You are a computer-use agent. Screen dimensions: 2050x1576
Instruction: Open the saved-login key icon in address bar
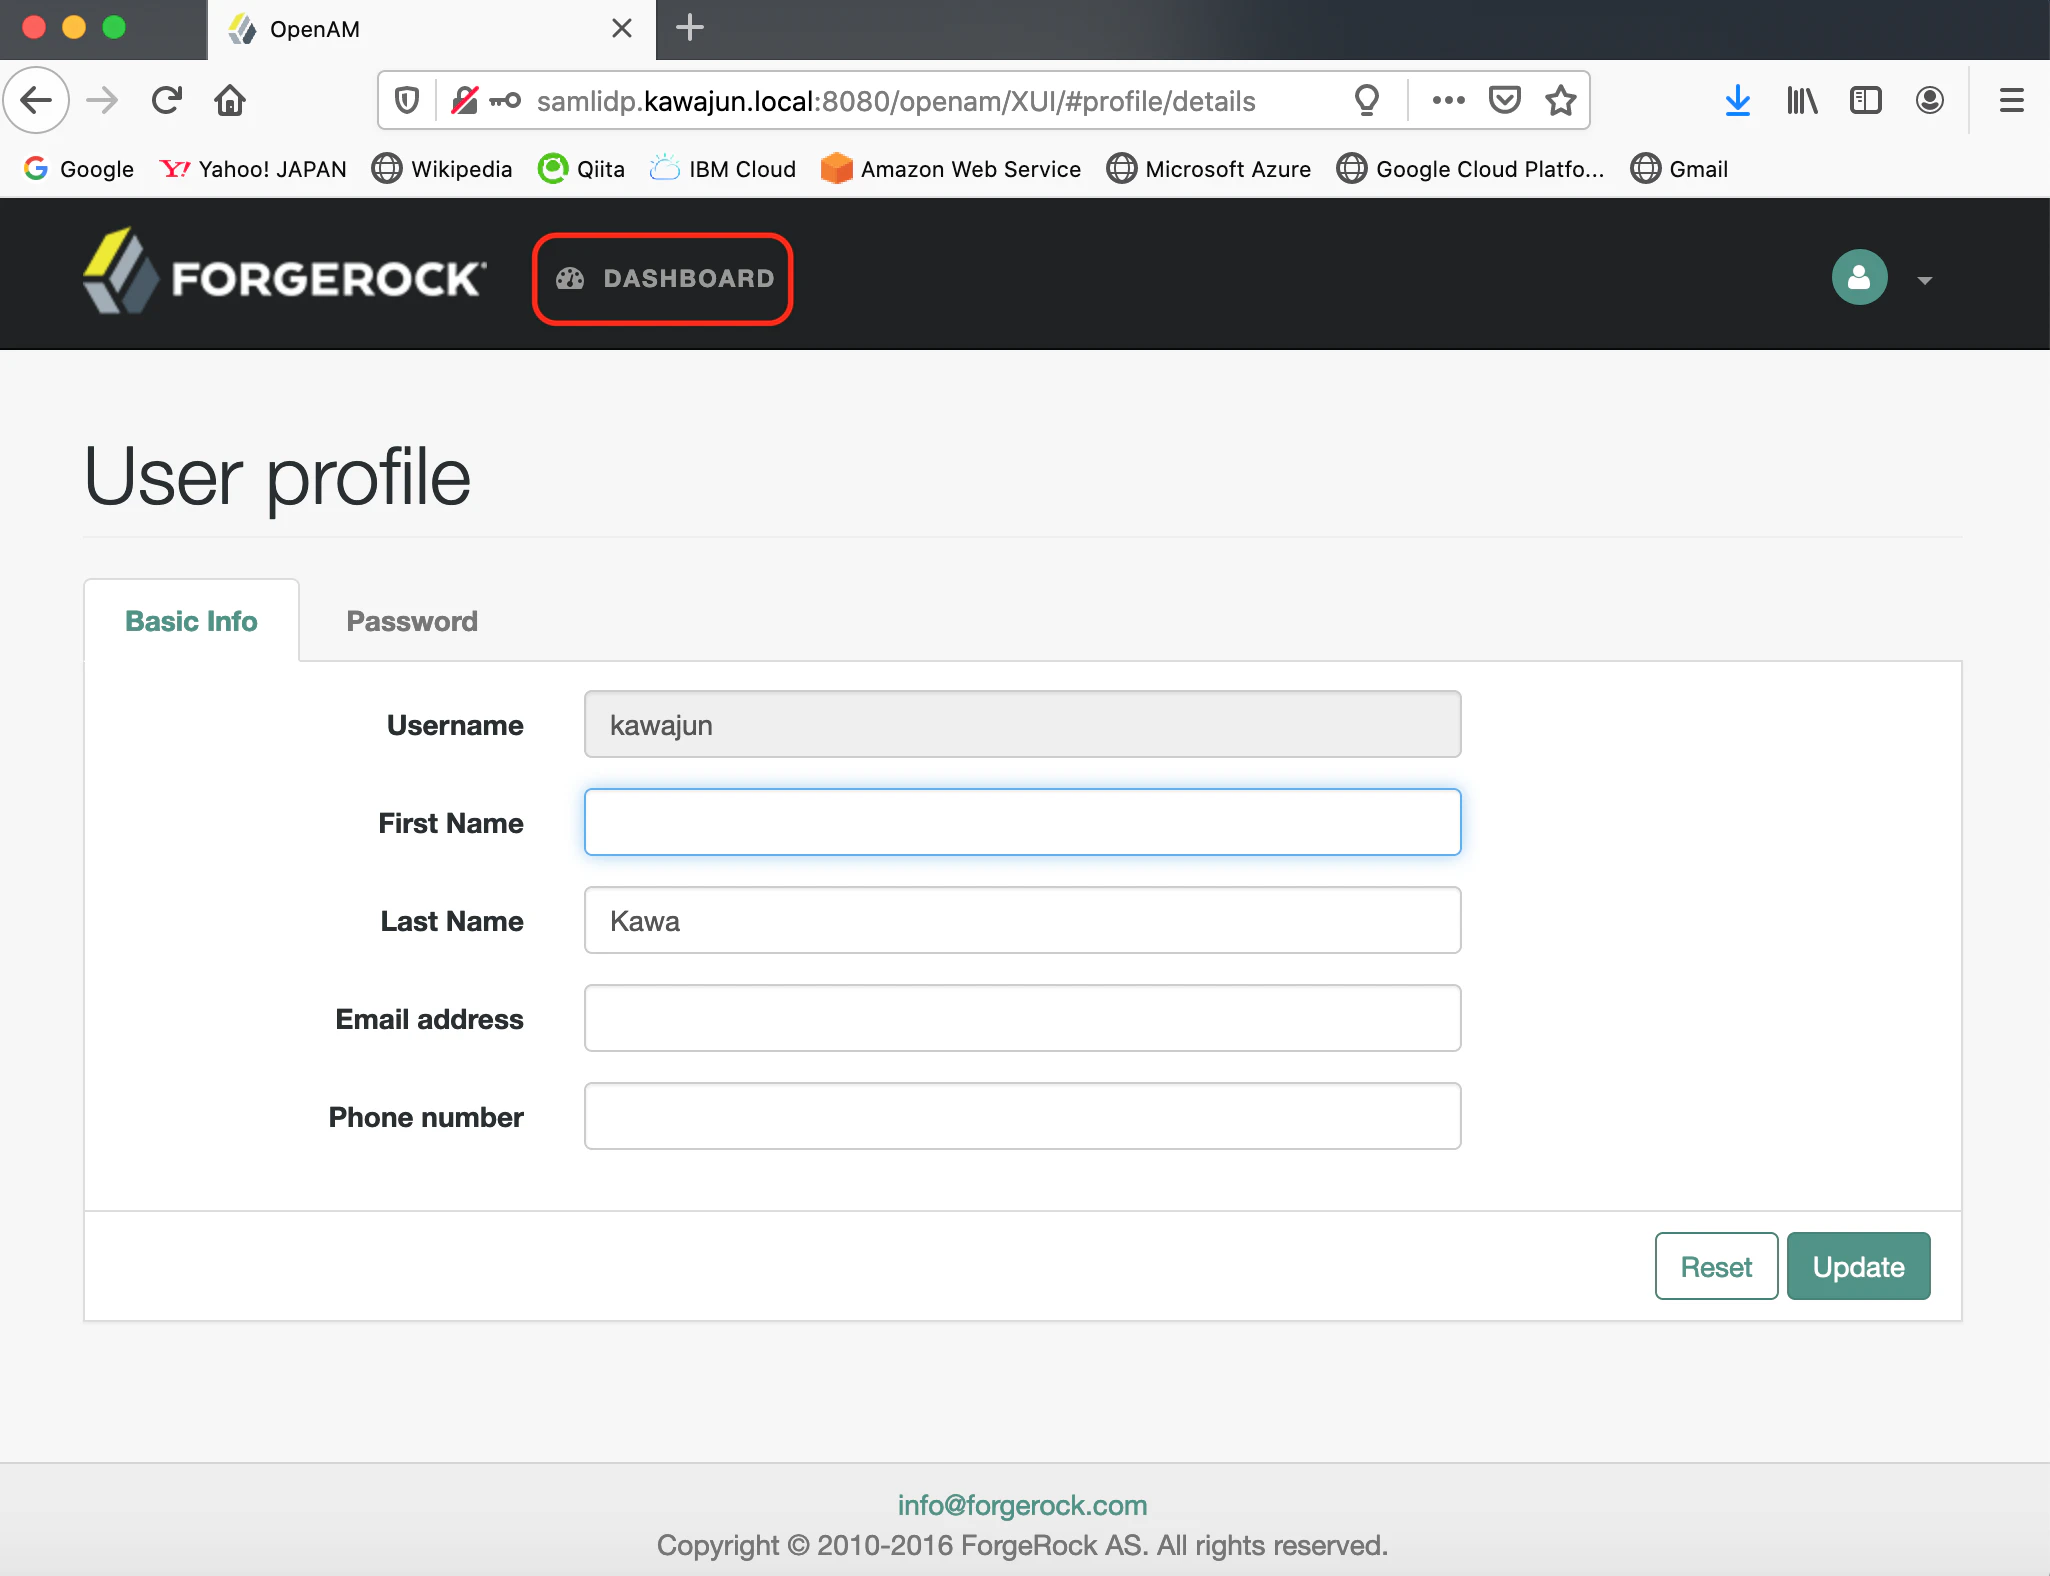(505, 100)
